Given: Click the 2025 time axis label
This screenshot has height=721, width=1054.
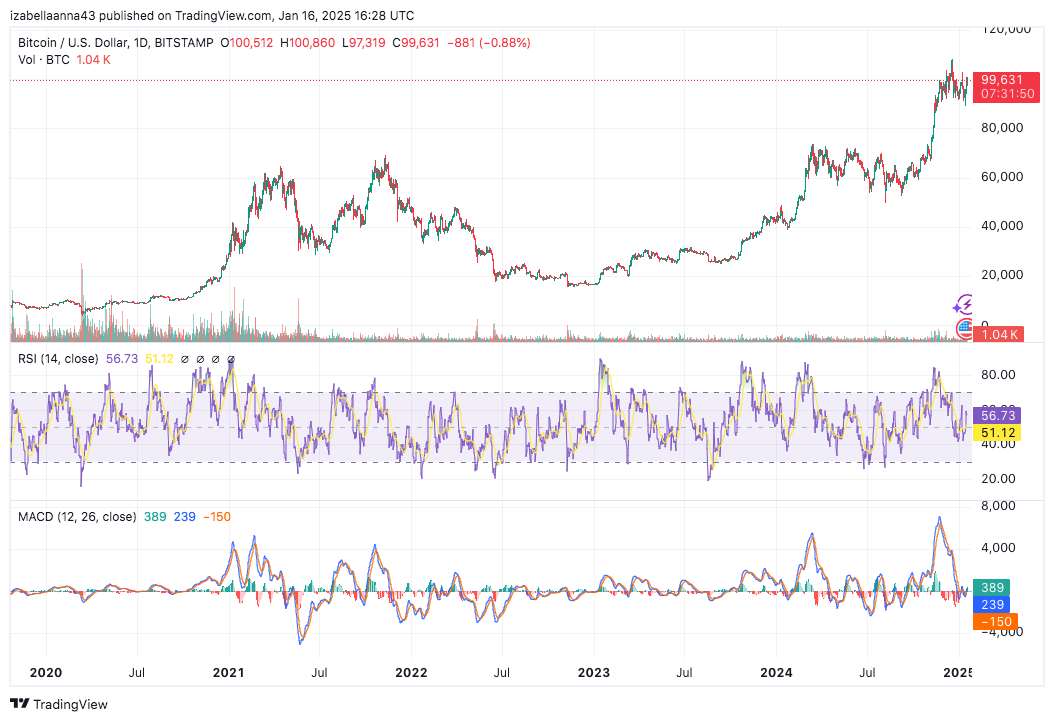Looking at the screenshot, I should click(957, 673).
